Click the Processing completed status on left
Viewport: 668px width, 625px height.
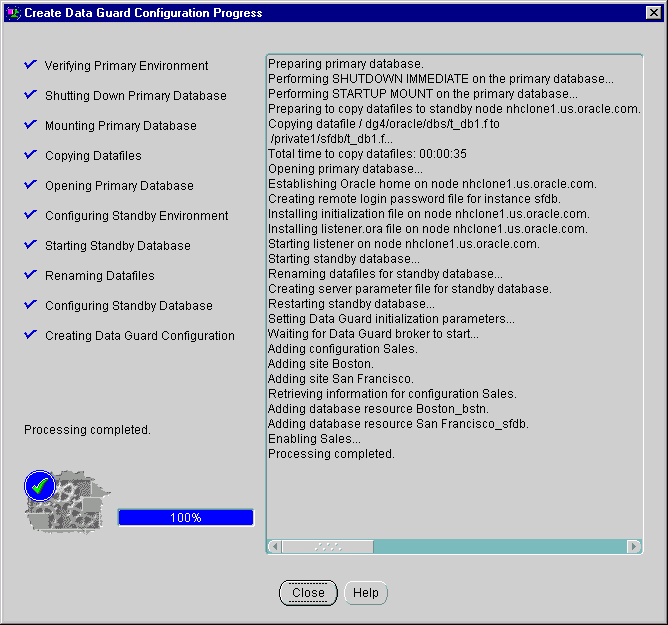(x=87, y=430)
